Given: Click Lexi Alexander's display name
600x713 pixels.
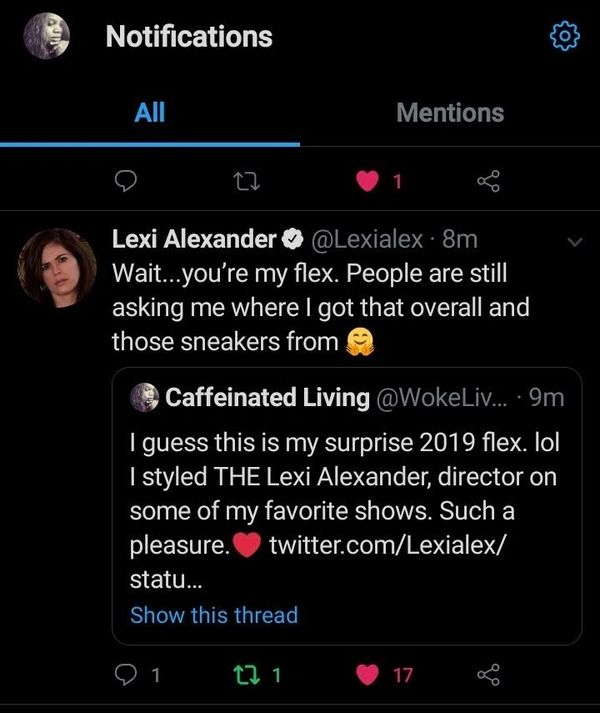Looking at the screenshot, I should click(x=193, y=240).
